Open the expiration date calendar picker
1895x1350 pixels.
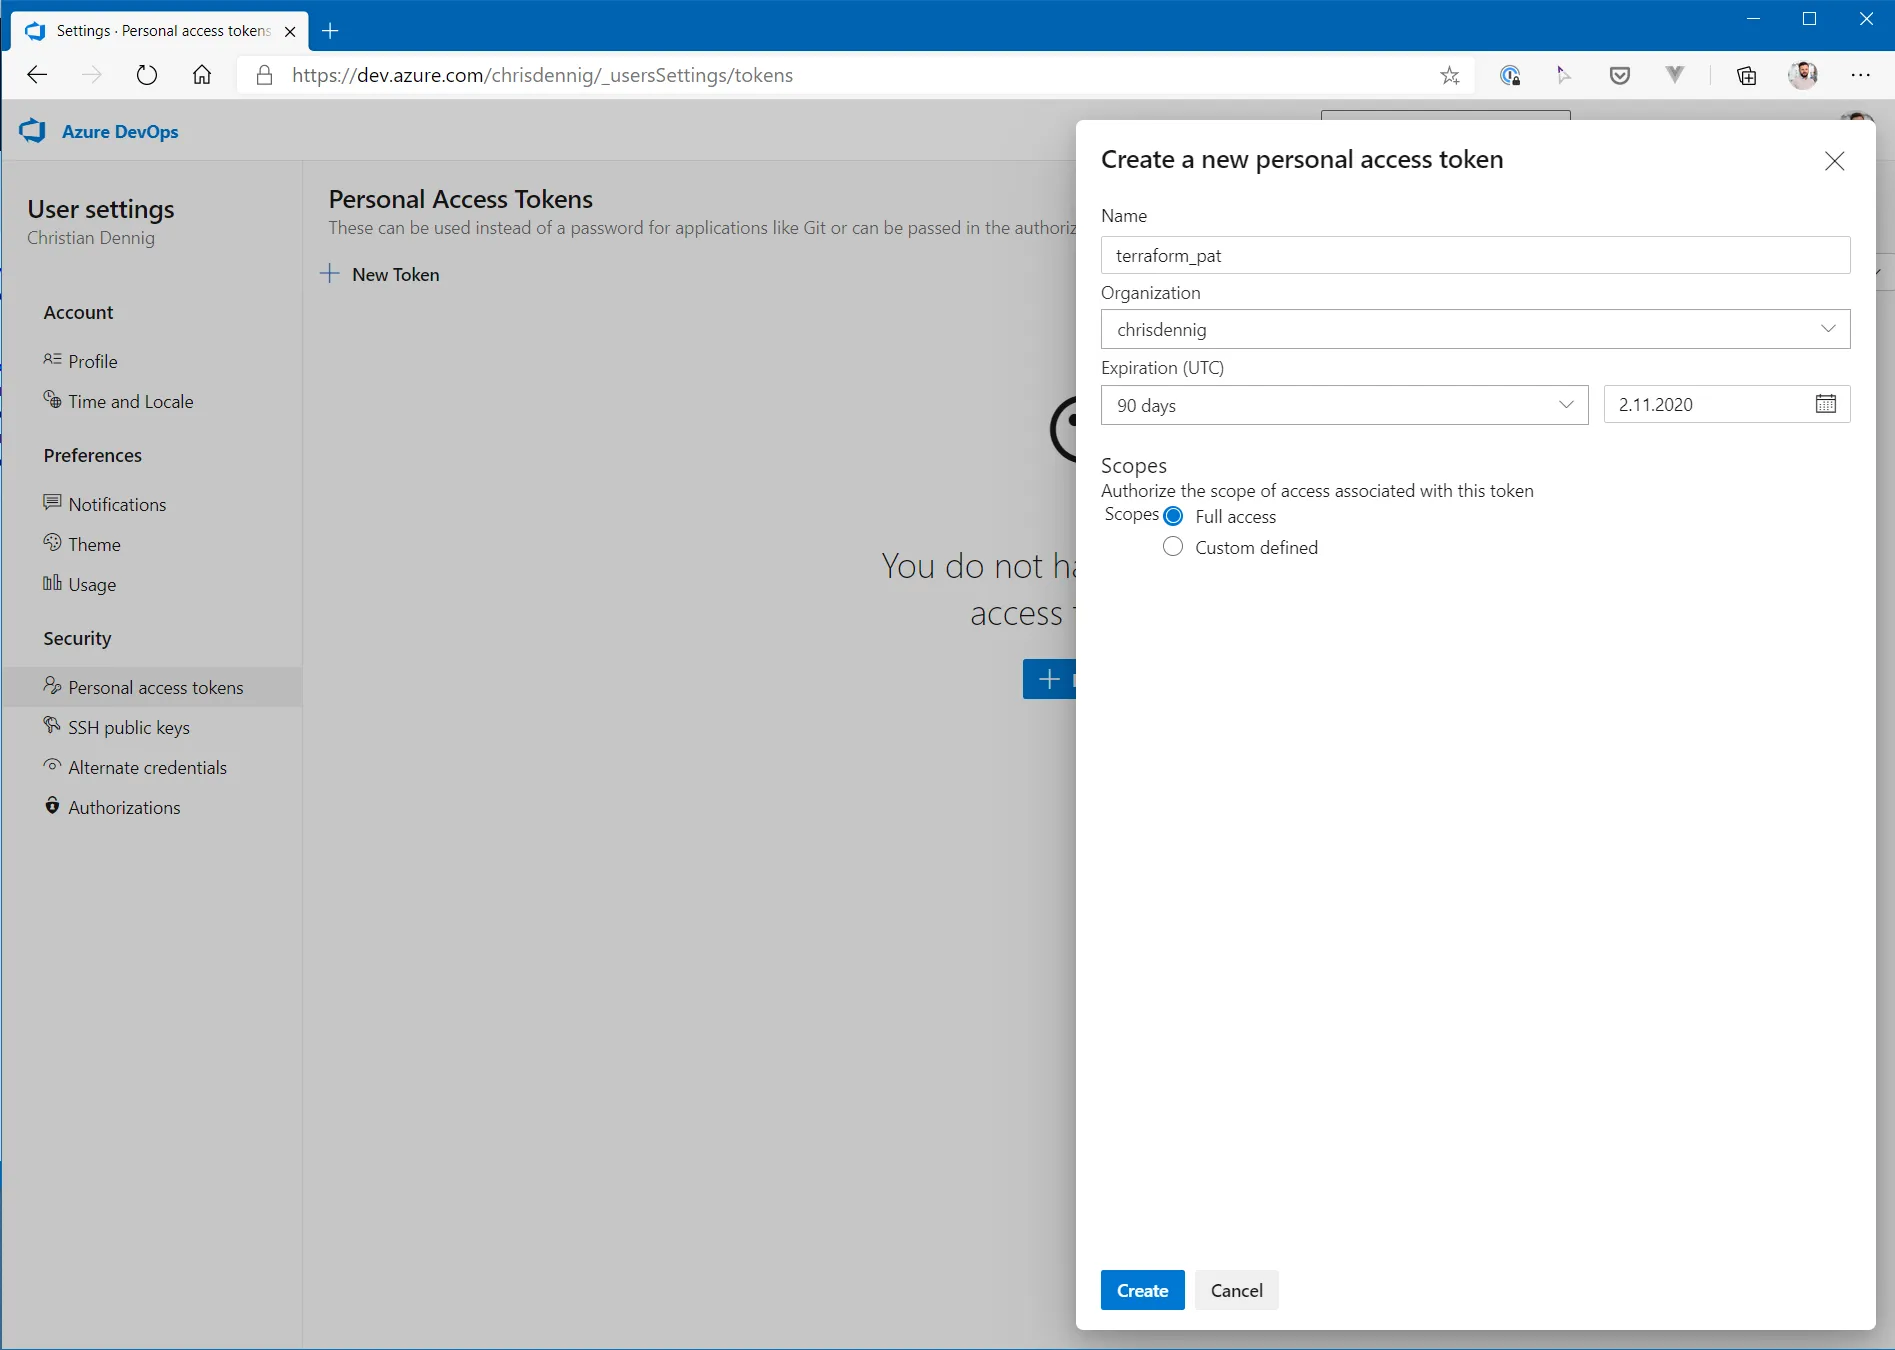1826,404
